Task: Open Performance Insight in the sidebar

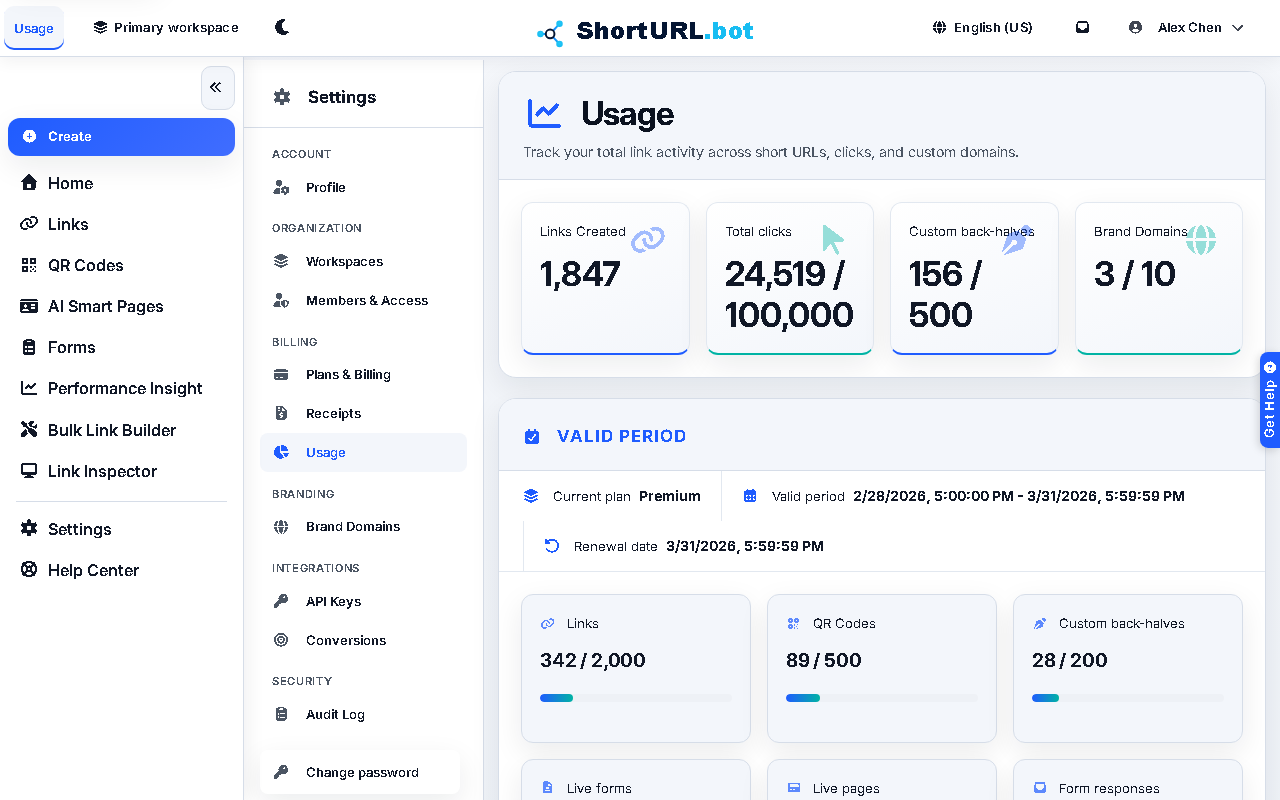Action: (x=121, y=388)
